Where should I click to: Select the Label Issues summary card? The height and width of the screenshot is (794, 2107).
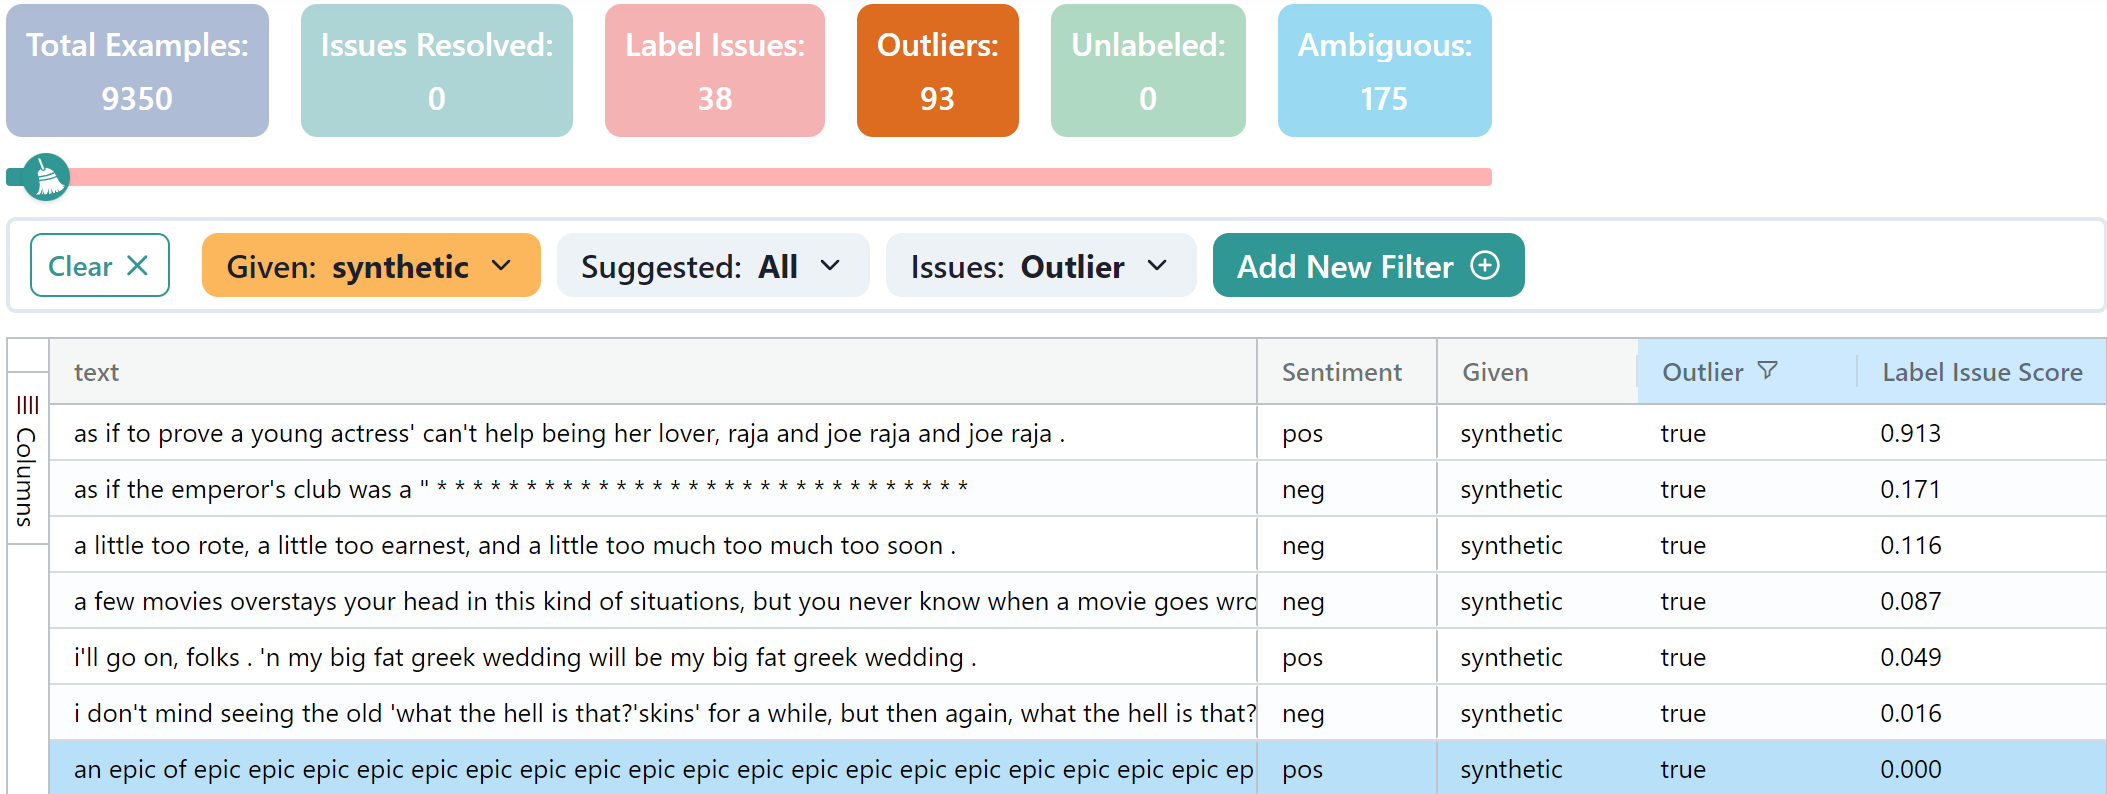coord(714,71)
